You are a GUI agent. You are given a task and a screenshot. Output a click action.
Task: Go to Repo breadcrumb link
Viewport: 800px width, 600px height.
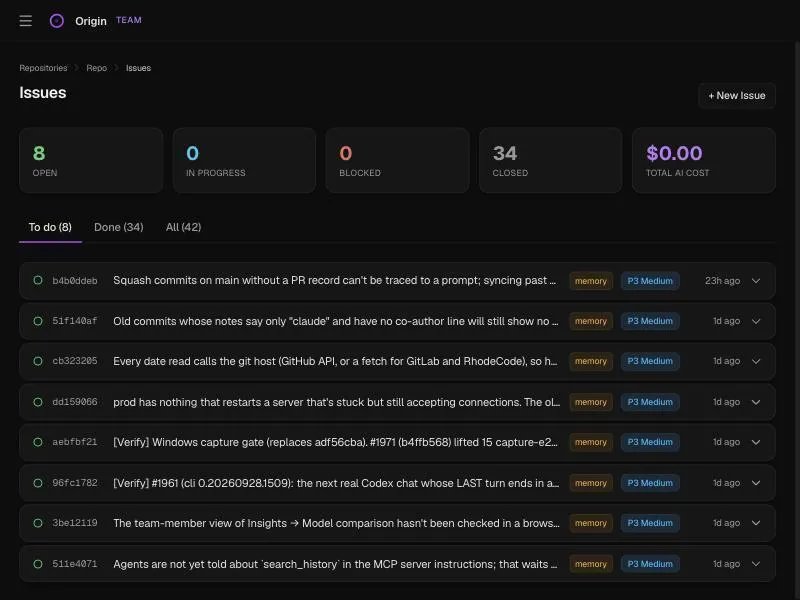(x=96, y=68)
